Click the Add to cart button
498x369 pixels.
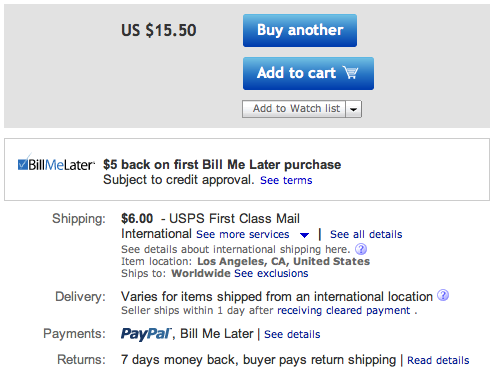tap(308, 73)
